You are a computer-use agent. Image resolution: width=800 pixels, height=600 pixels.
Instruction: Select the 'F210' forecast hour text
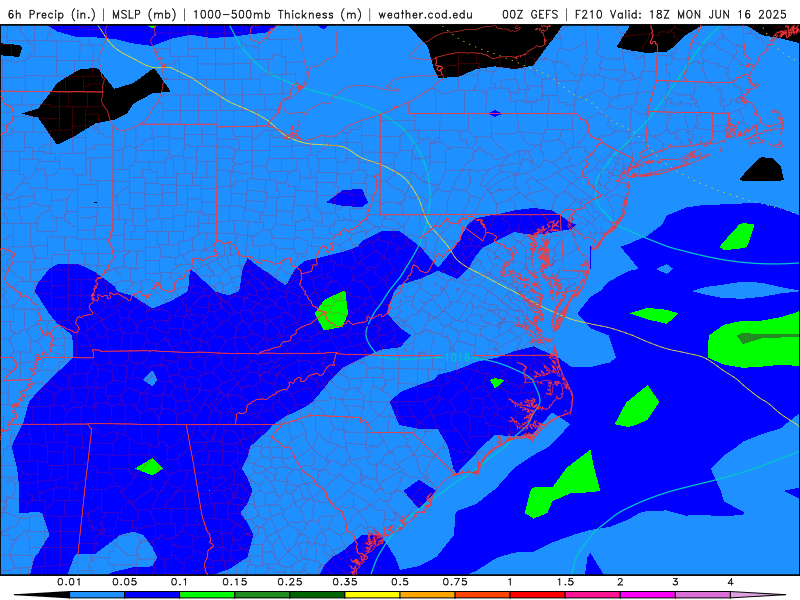tap(589, 14)
